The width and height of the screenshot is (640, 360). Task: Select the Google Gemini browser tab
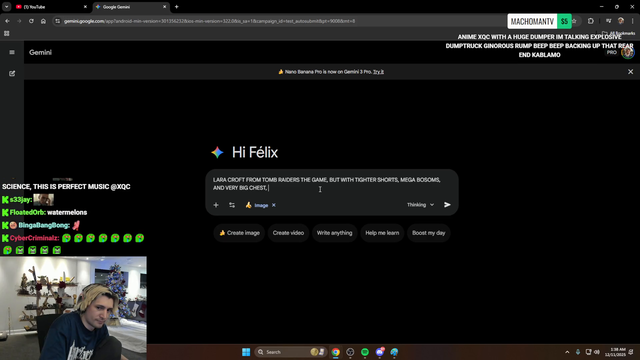click(130, 7)
